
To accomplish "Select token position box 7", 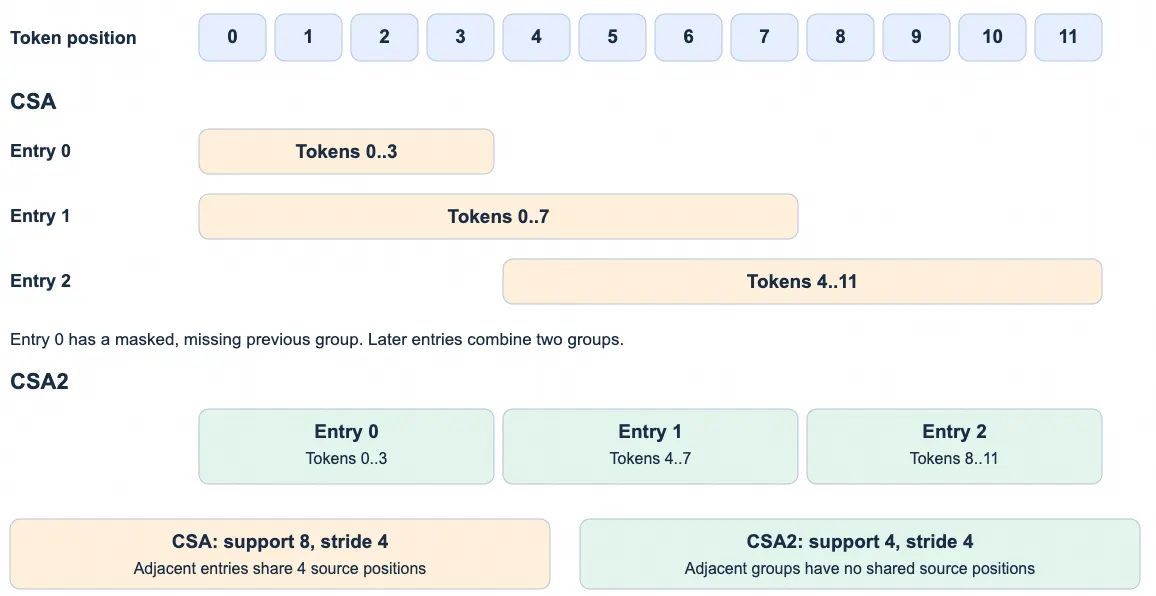I will [x=764, y=37].
